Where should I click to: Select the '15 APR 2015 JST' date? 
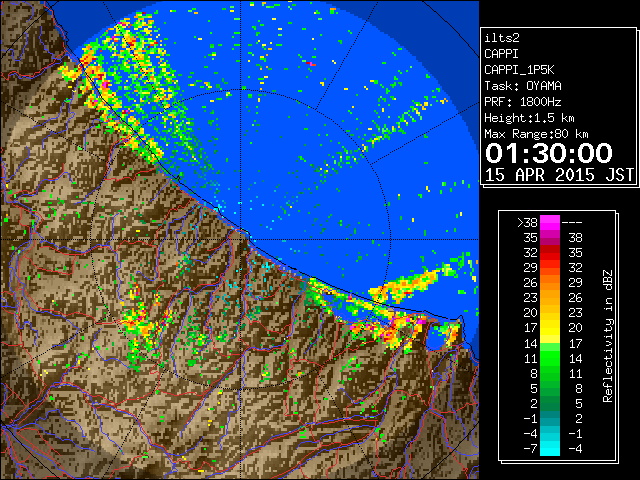559,175
